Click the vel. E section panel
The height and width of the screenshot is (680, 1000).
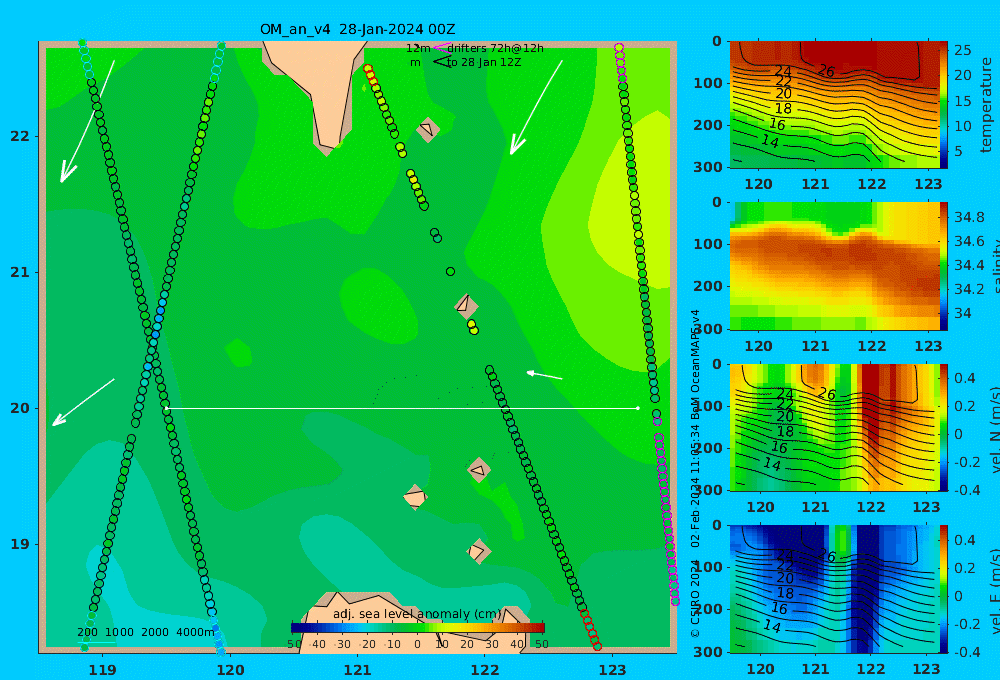(x=834, y=589)
